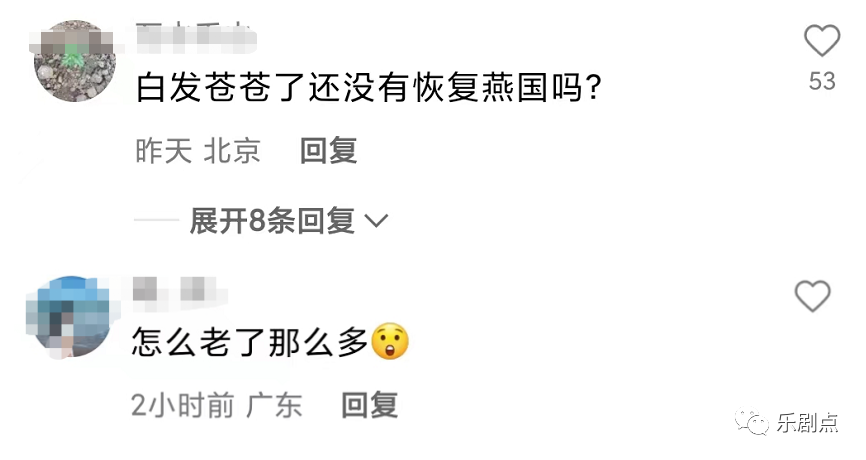Screen dimensions: 866x460
Task: Click the line left of 展开8条回复
Action: click(156, 220)
